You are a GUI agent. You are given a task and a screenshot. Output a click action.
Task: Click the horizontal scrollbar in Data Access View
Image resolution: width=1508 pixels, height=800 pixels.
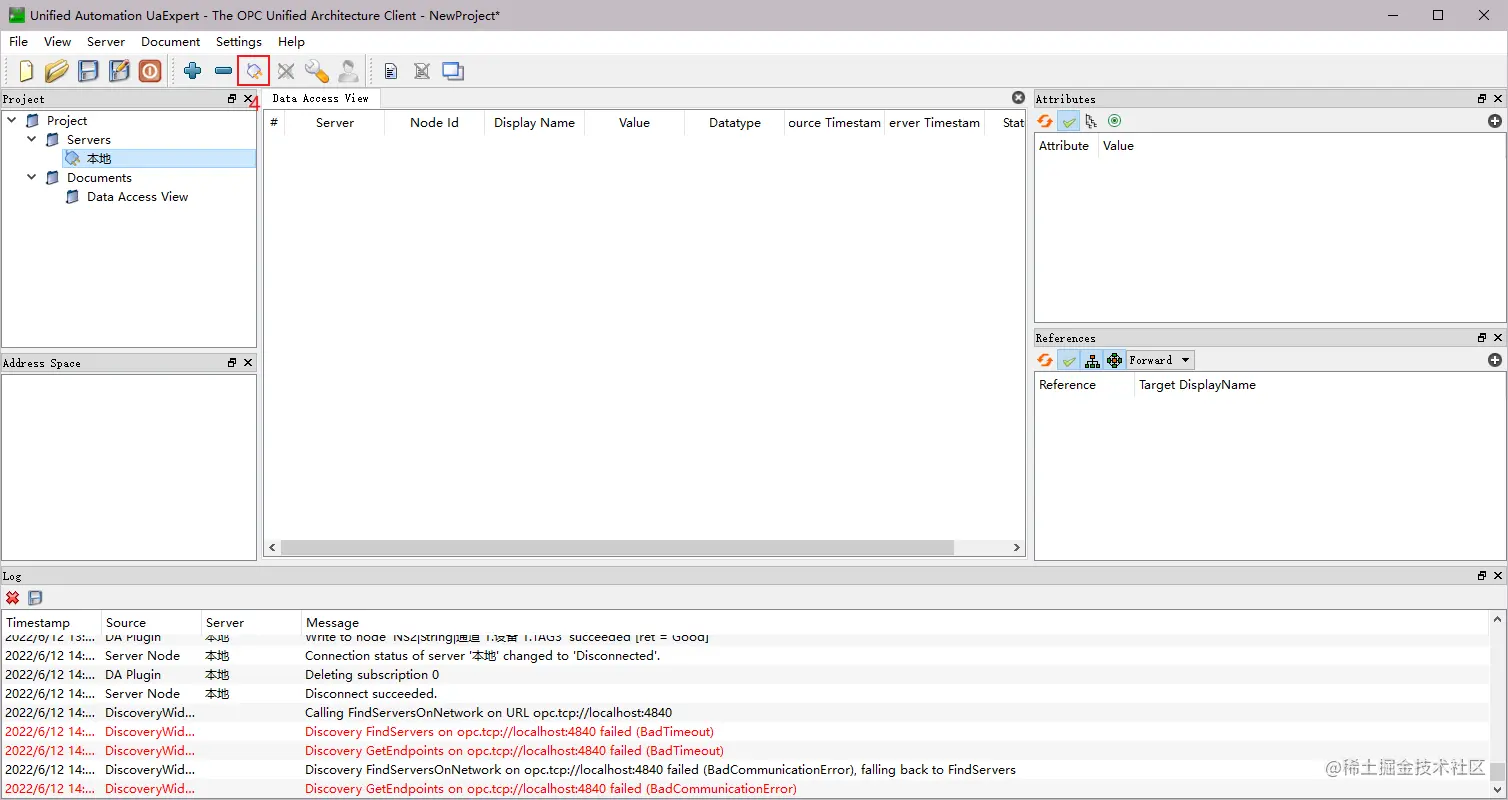(617, 548)
